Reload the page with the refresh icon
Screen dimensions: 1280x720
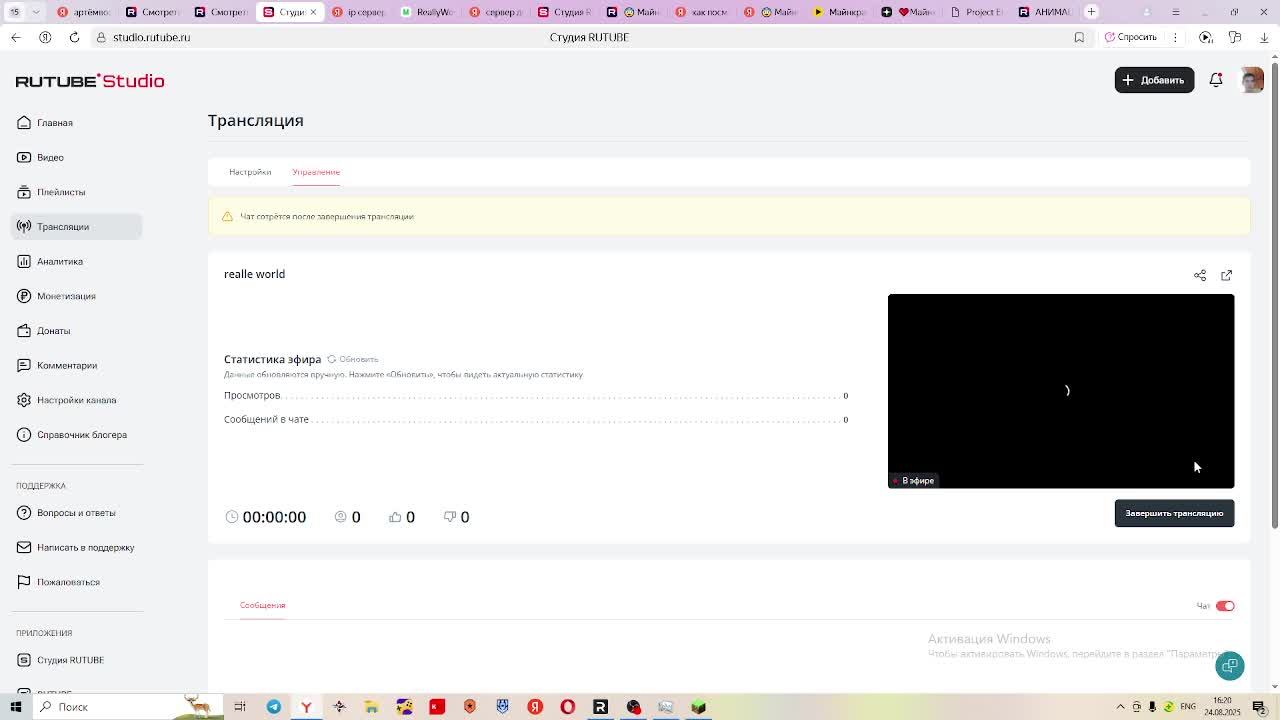point(74,37)
